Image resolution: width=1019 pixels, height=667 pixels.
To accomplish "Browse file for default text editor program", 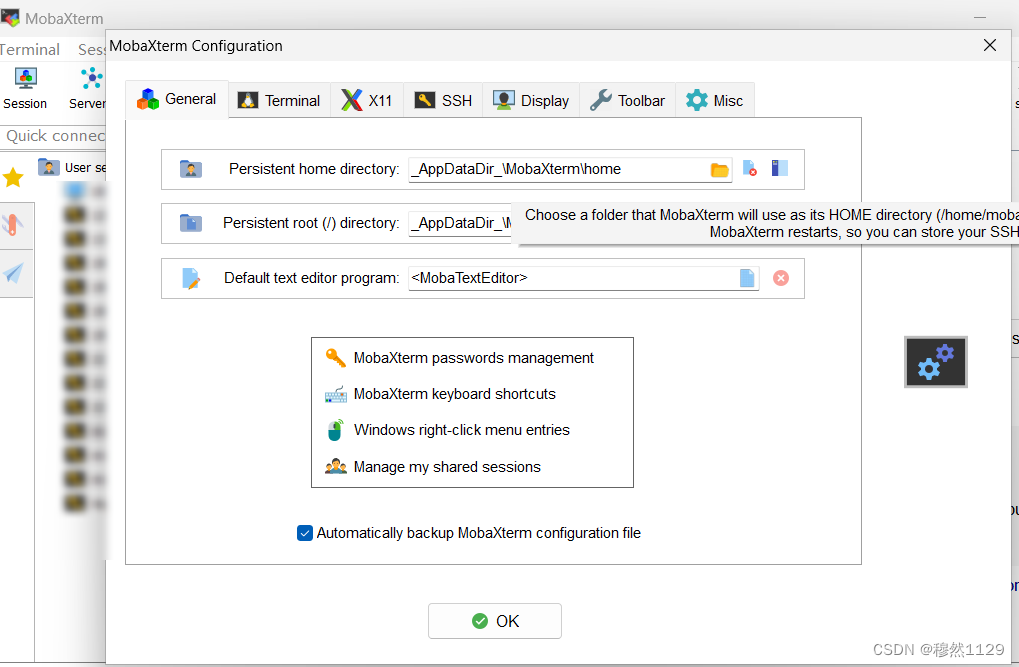I will click(747, 278).
